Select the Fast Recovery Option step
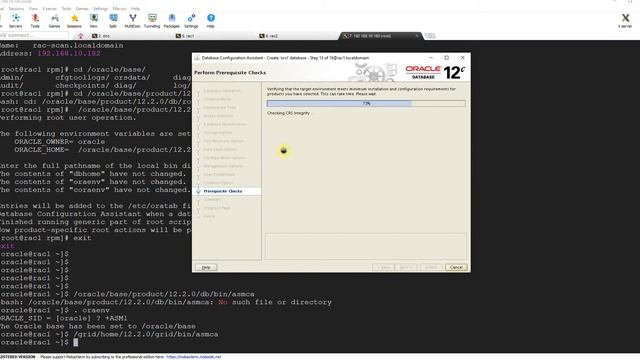 click(223, 141)
